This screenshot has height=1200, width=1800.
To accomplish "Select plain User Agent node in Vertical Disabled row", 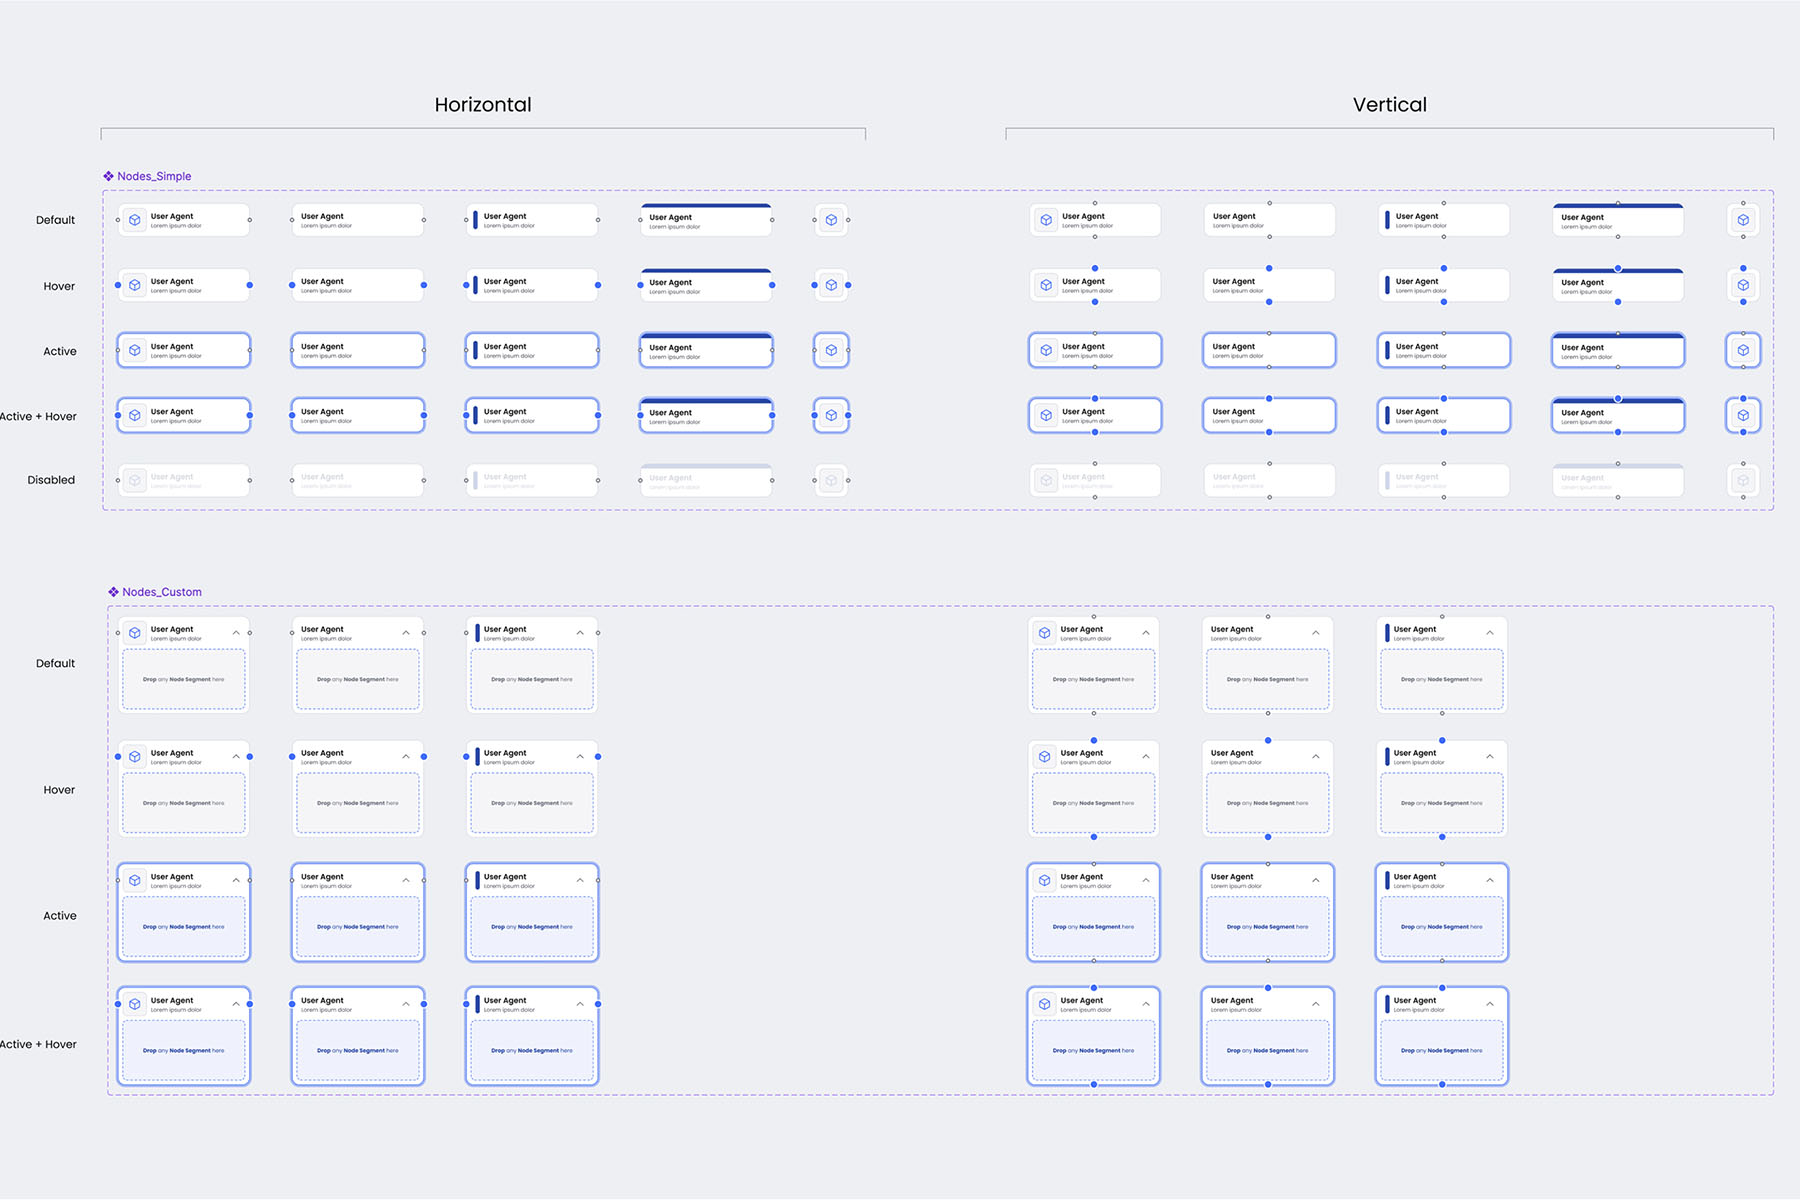I will [1269, 480].
